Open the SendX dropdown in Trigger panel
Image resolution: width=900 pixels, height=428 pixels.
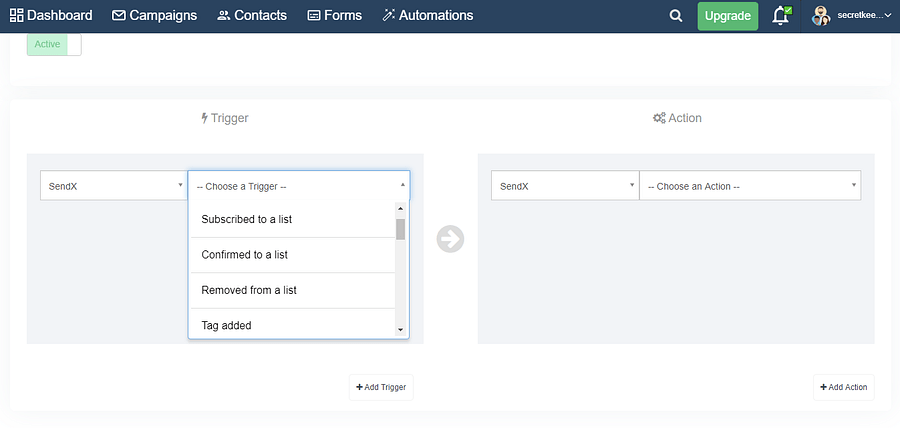point(113,186)
